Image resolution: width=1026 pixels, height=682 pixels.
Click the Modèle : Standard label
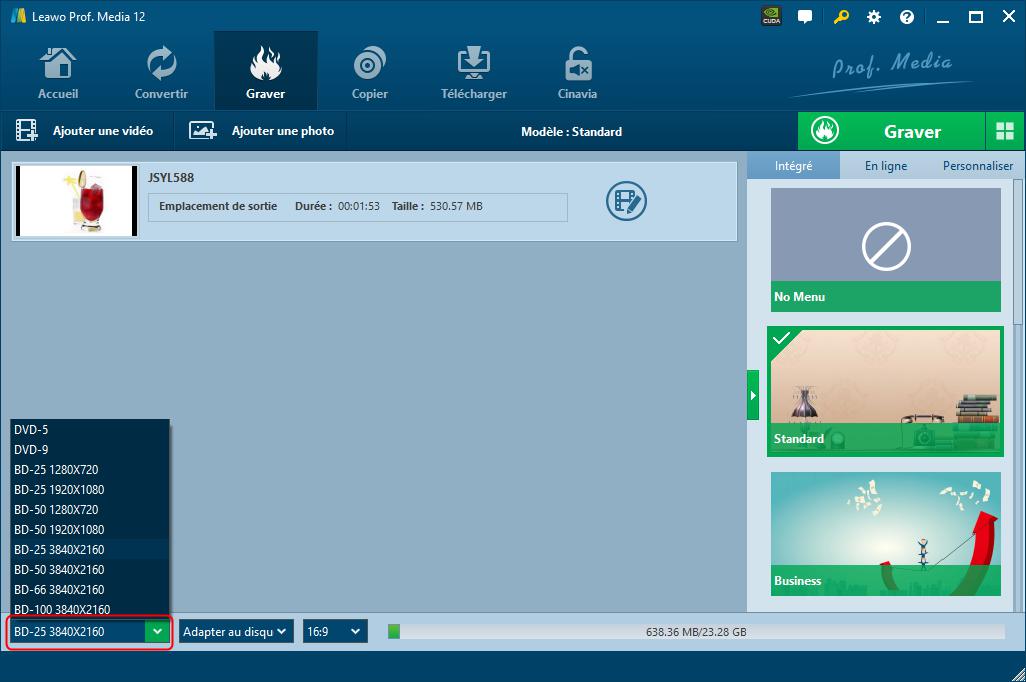(571, 132)
